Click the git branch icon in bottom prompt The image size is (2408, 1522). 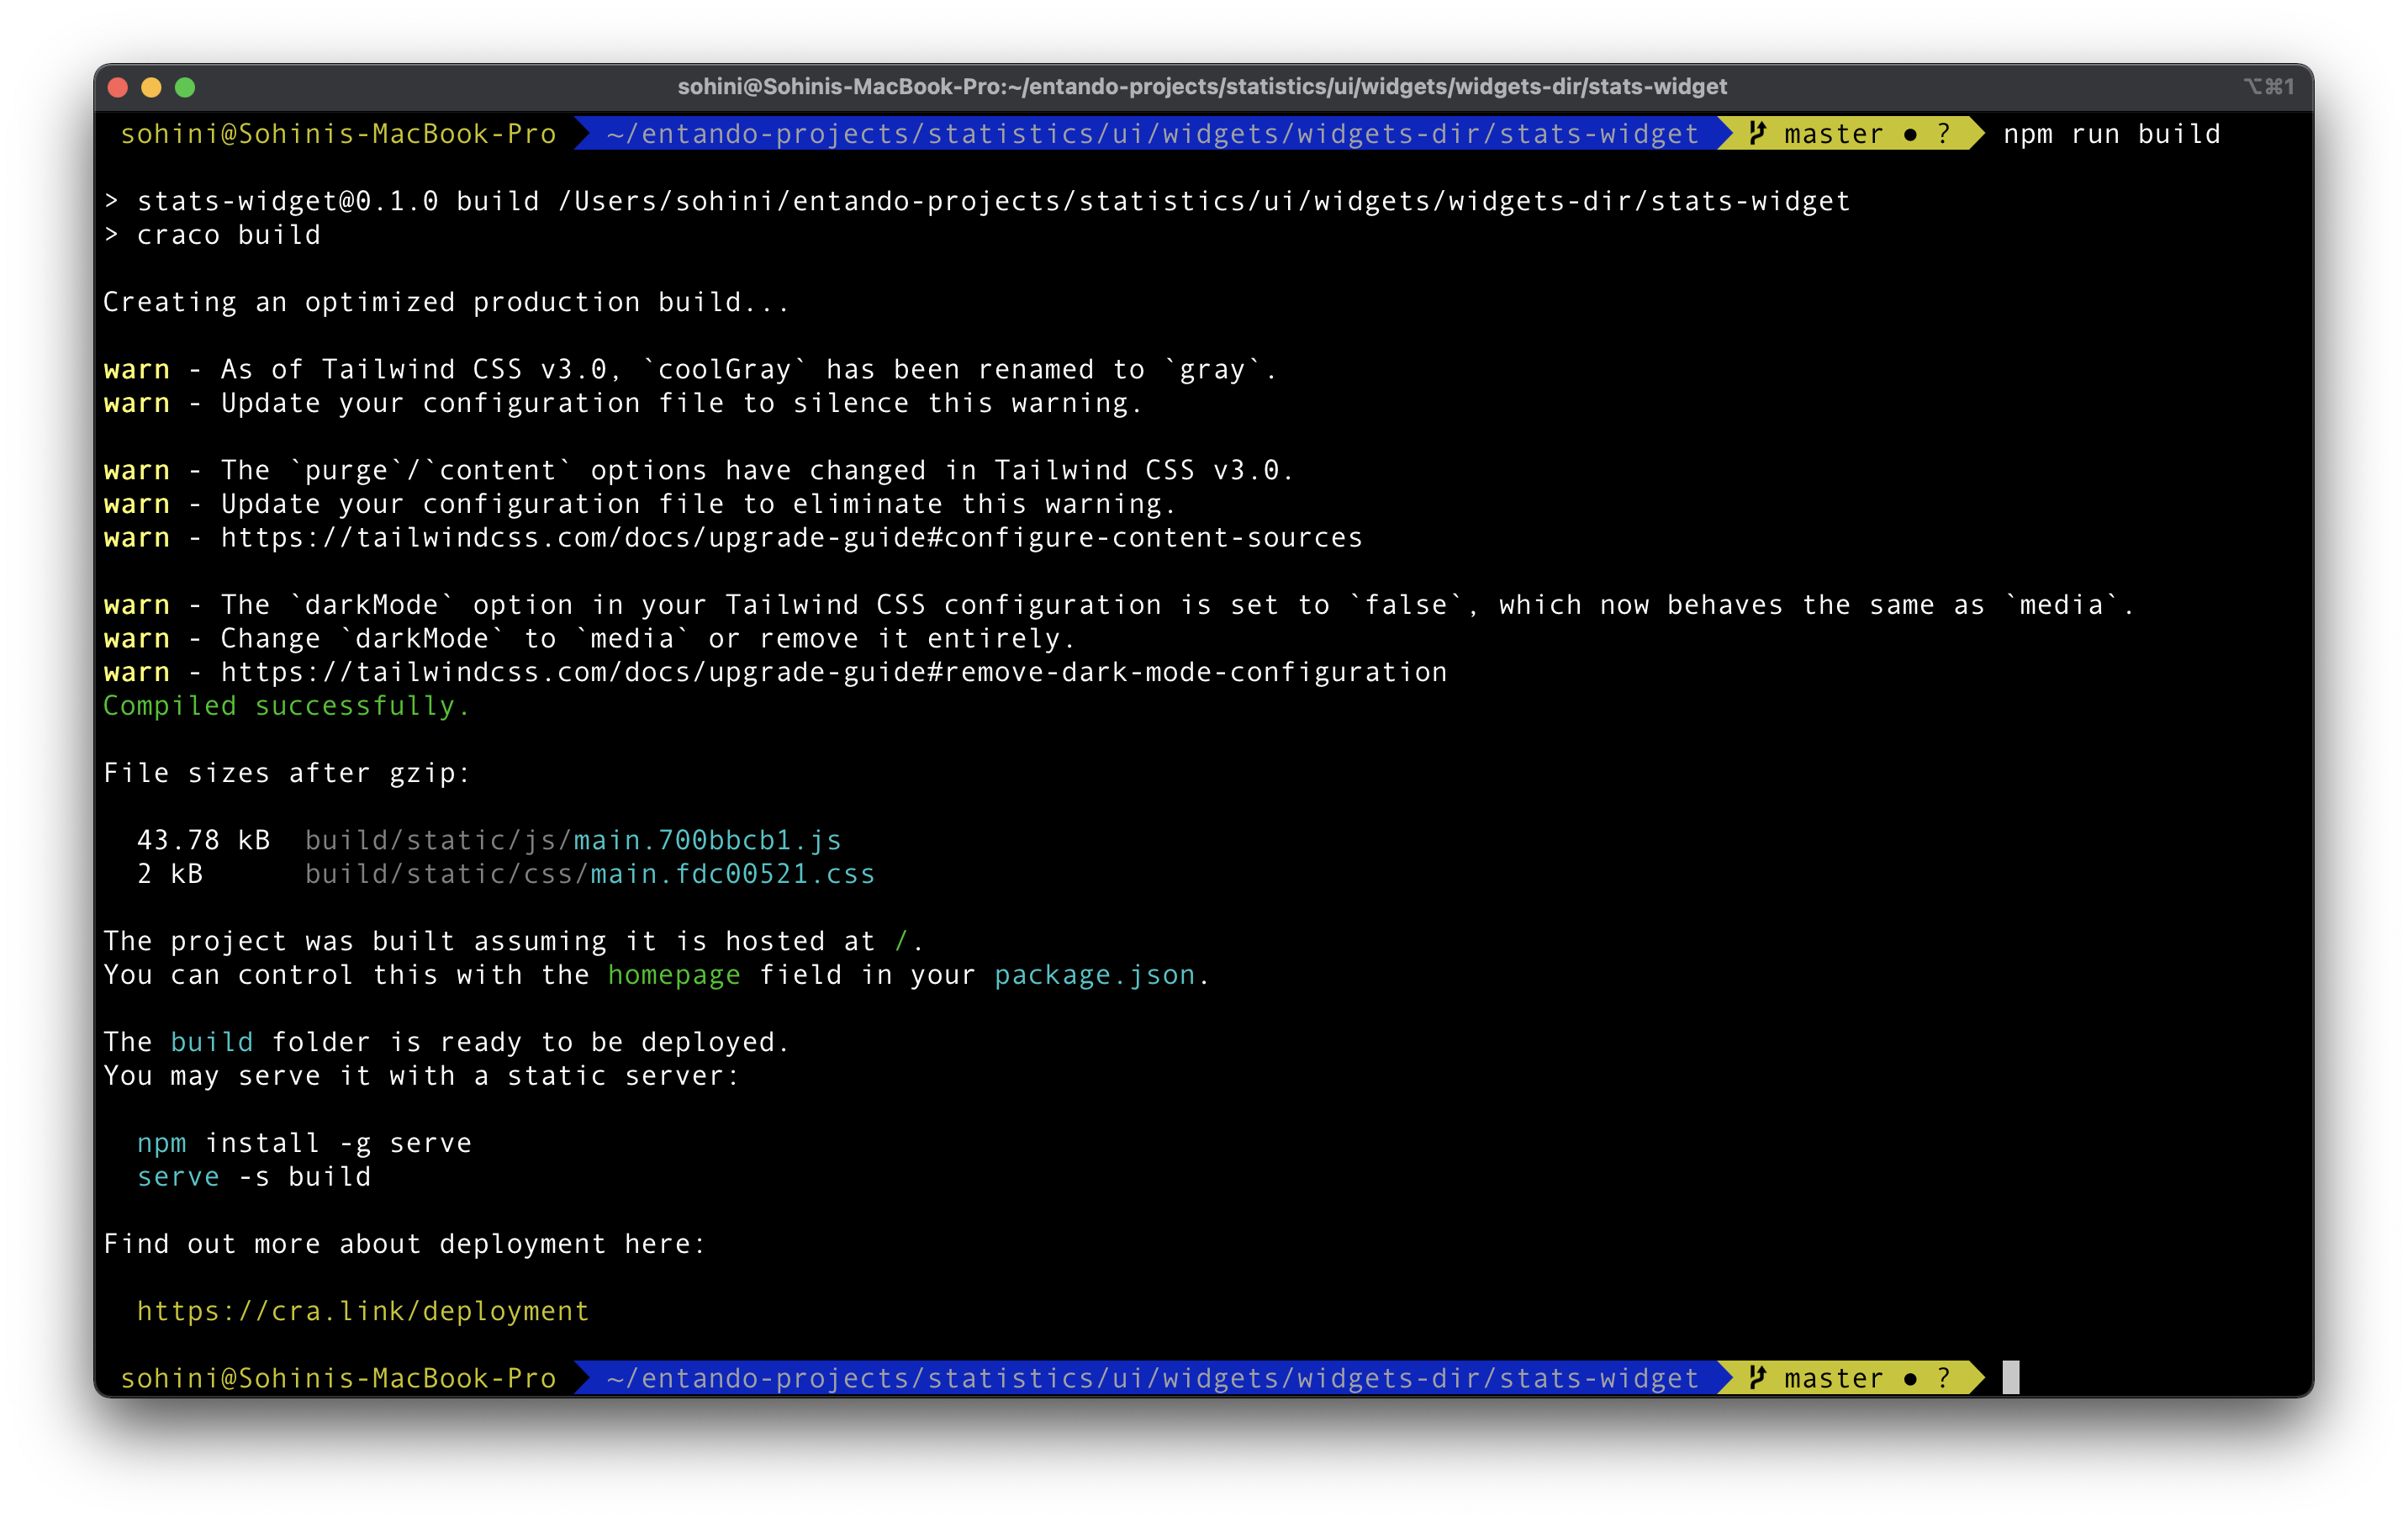pos(1757,1378)
